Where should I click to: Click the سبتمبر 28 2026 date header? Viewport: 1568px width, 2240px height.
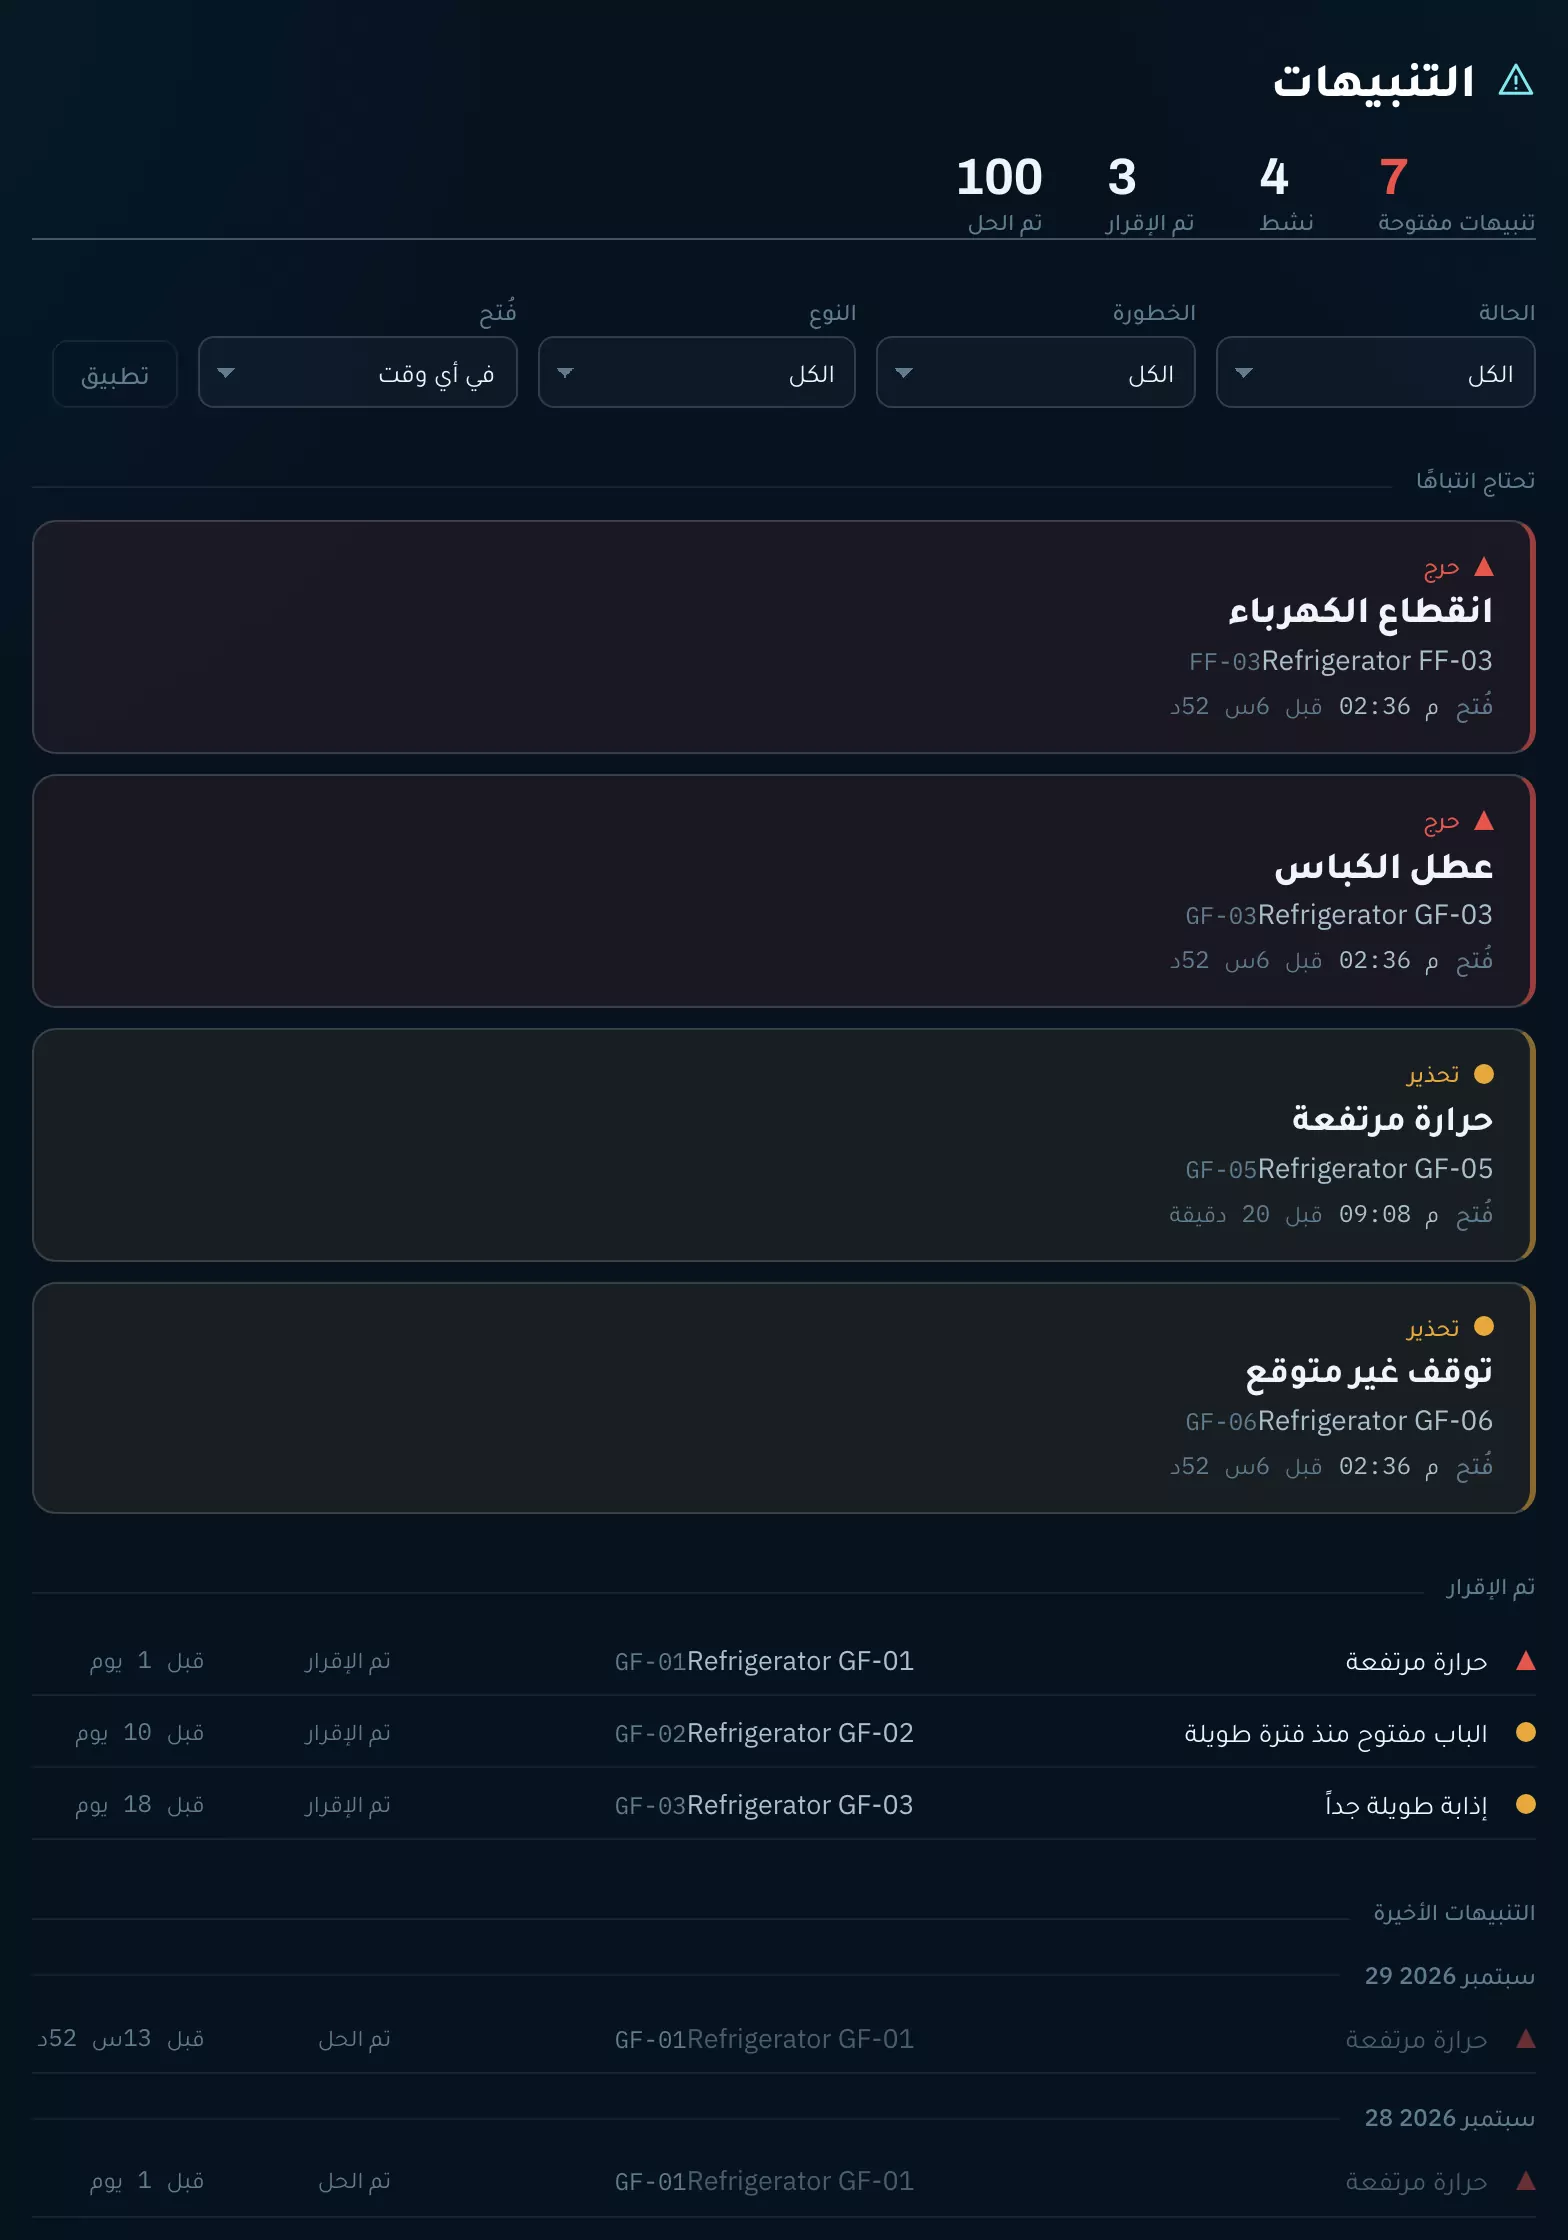coord(1449,2118)
